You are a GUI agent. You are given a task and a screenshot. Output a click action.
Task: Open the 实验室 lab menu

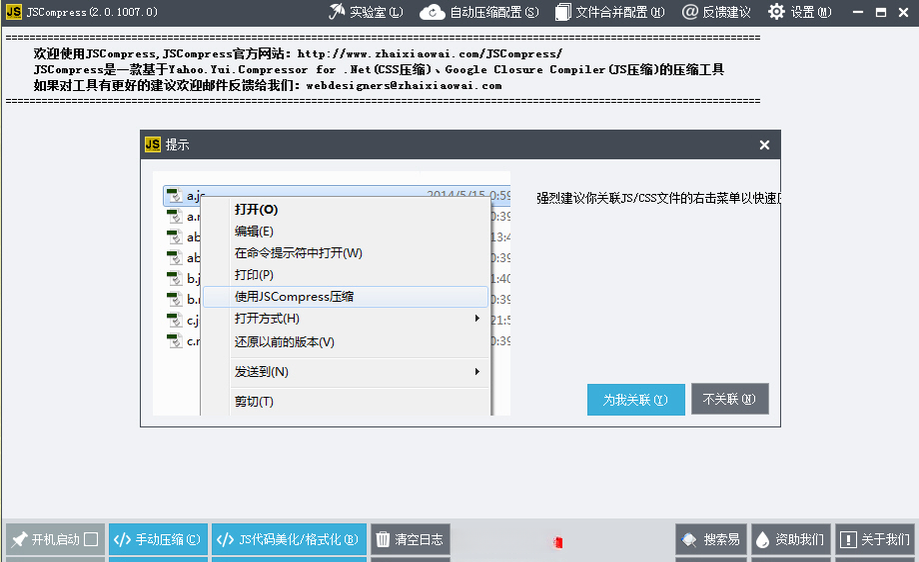pos(366,12)
